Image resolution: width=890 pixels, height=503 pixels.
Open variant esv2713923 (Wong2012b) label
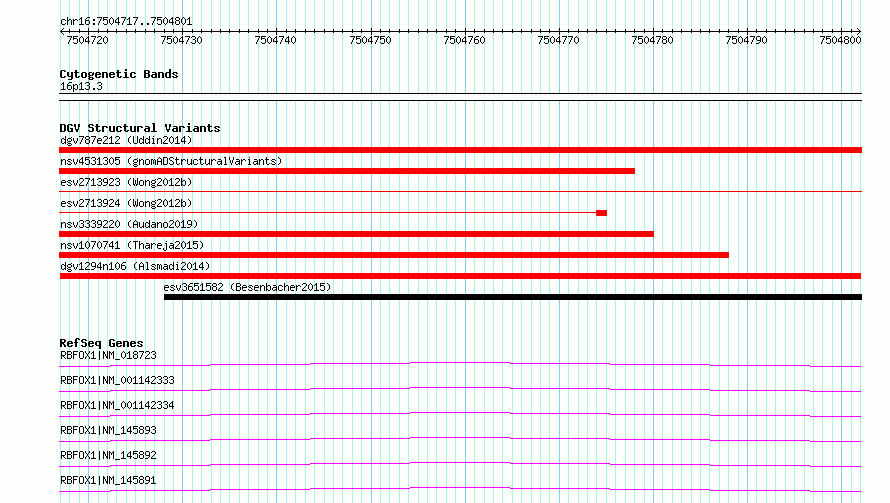(x=126, y=182)
